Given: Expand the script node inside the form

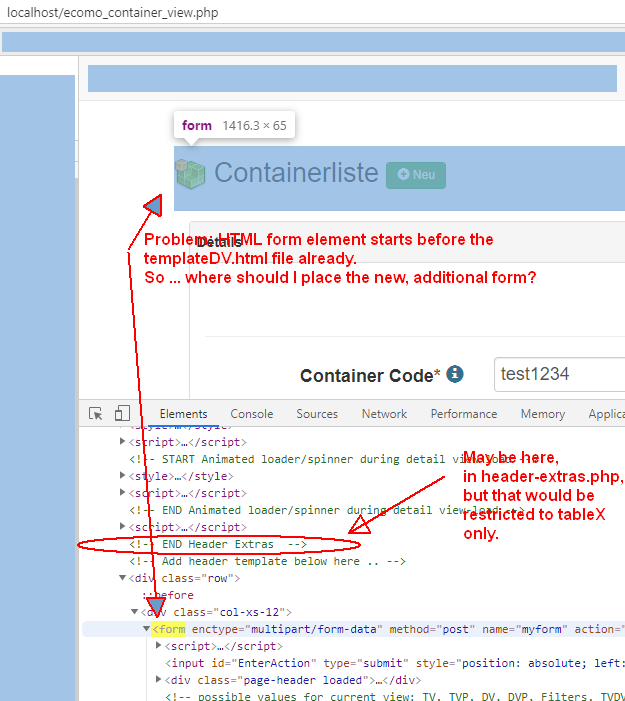Looking at the screenshot, I should [x=158, y=646].
